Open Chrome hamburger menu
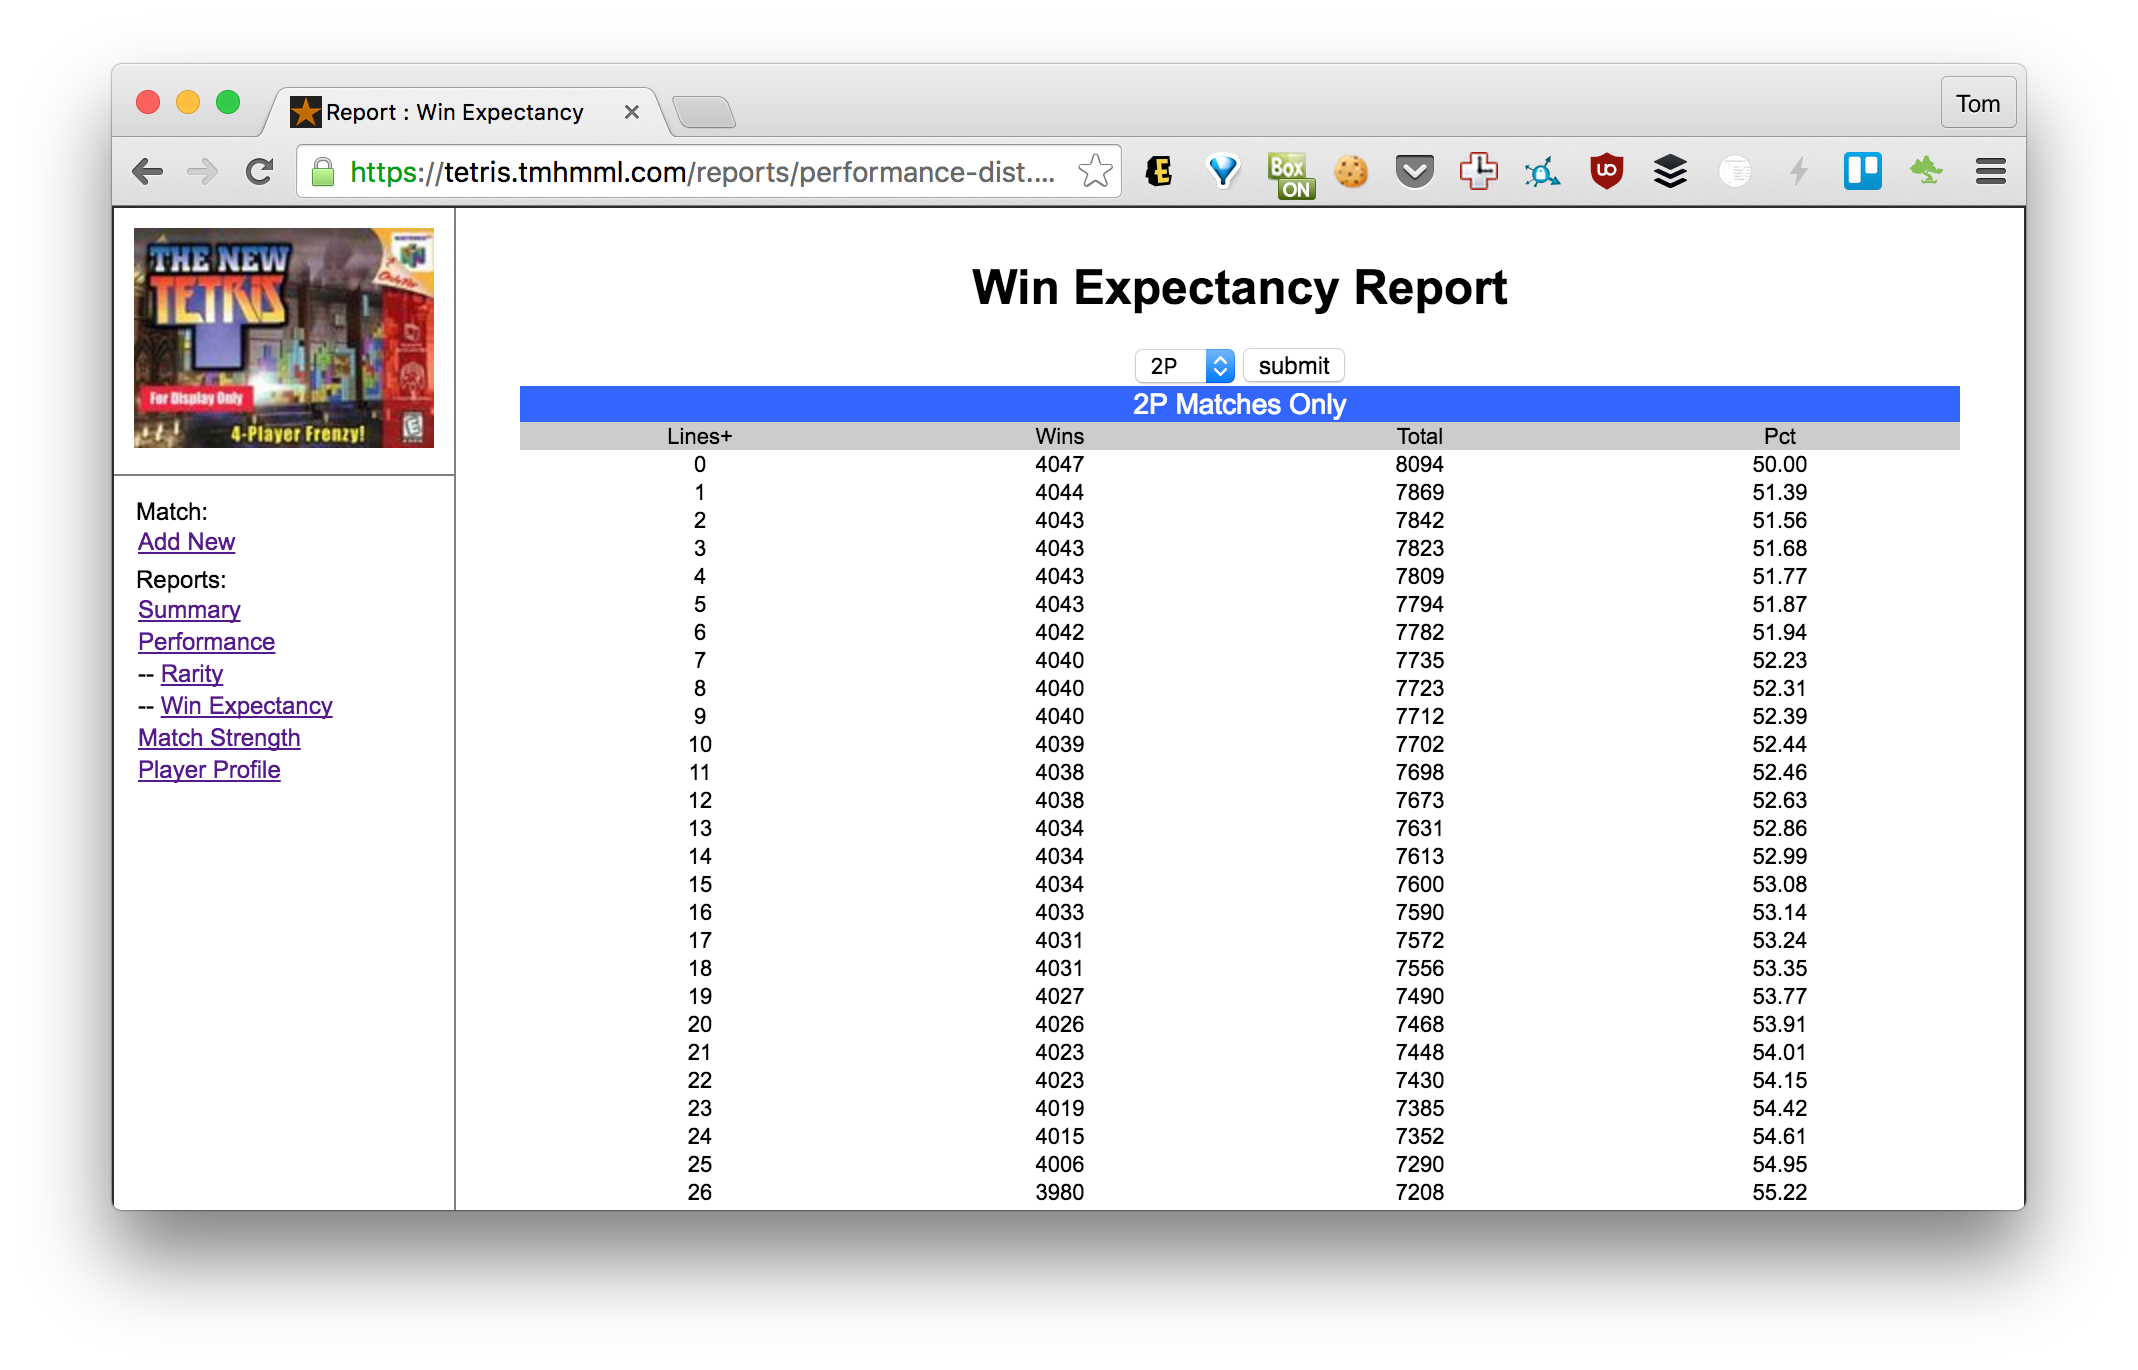This screenshot has width=2138, height=1370. [x=1990, y=172]
